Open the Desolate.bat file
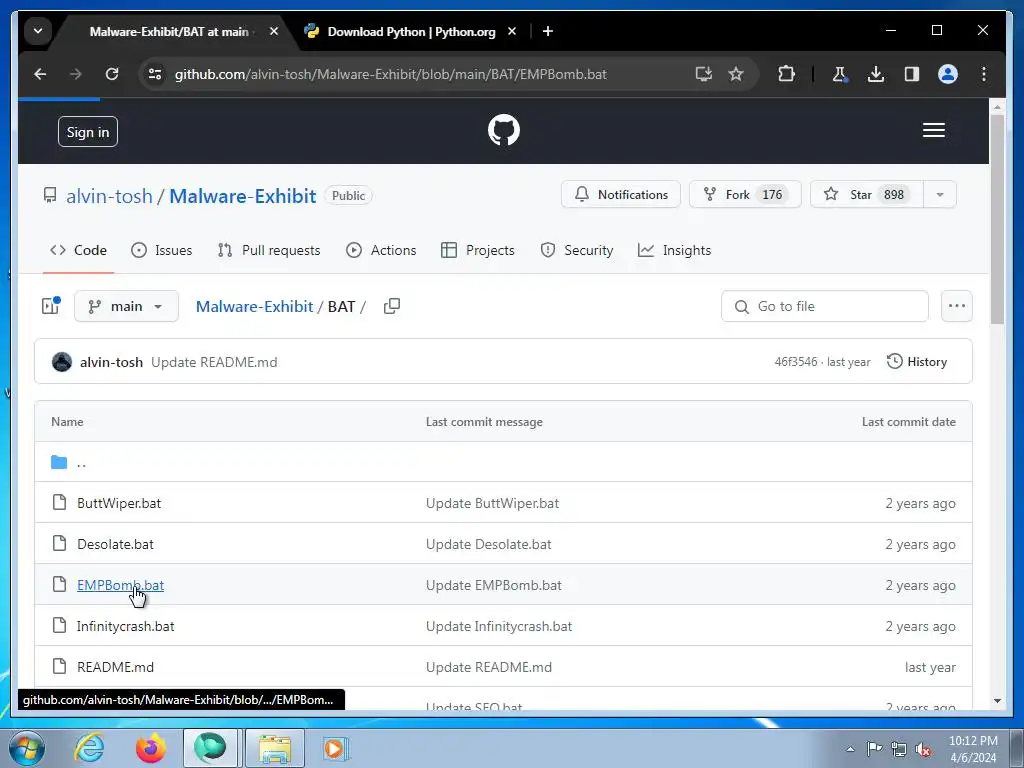The height and width of the screenshot is (768, 1024). click(x=116, y=544)
